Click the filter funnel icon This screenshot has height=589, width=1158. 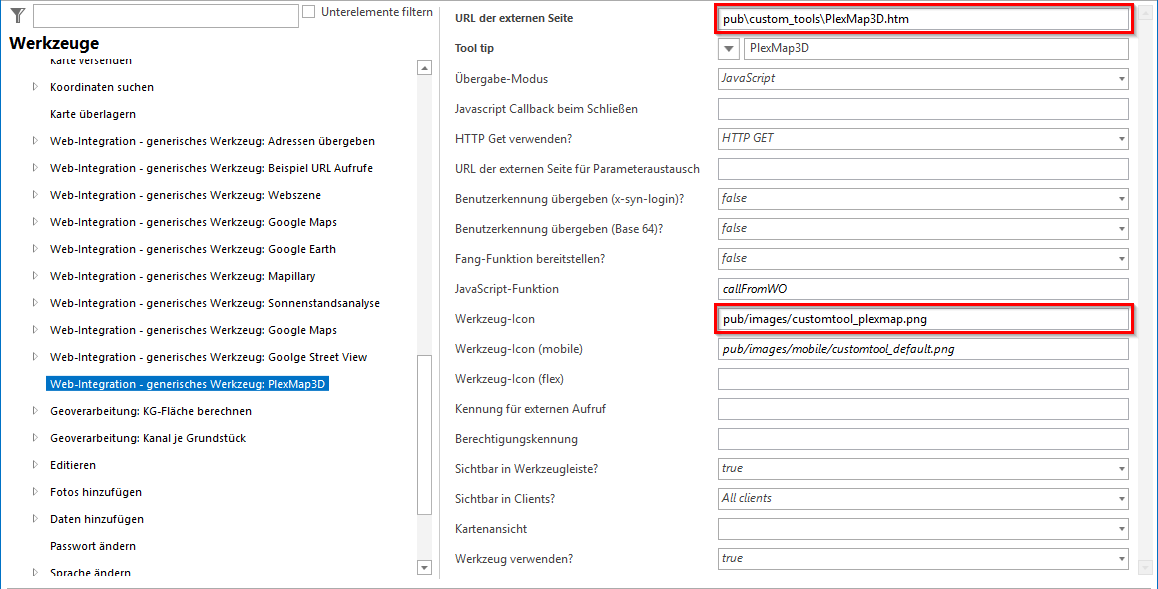tap(17, 15)
